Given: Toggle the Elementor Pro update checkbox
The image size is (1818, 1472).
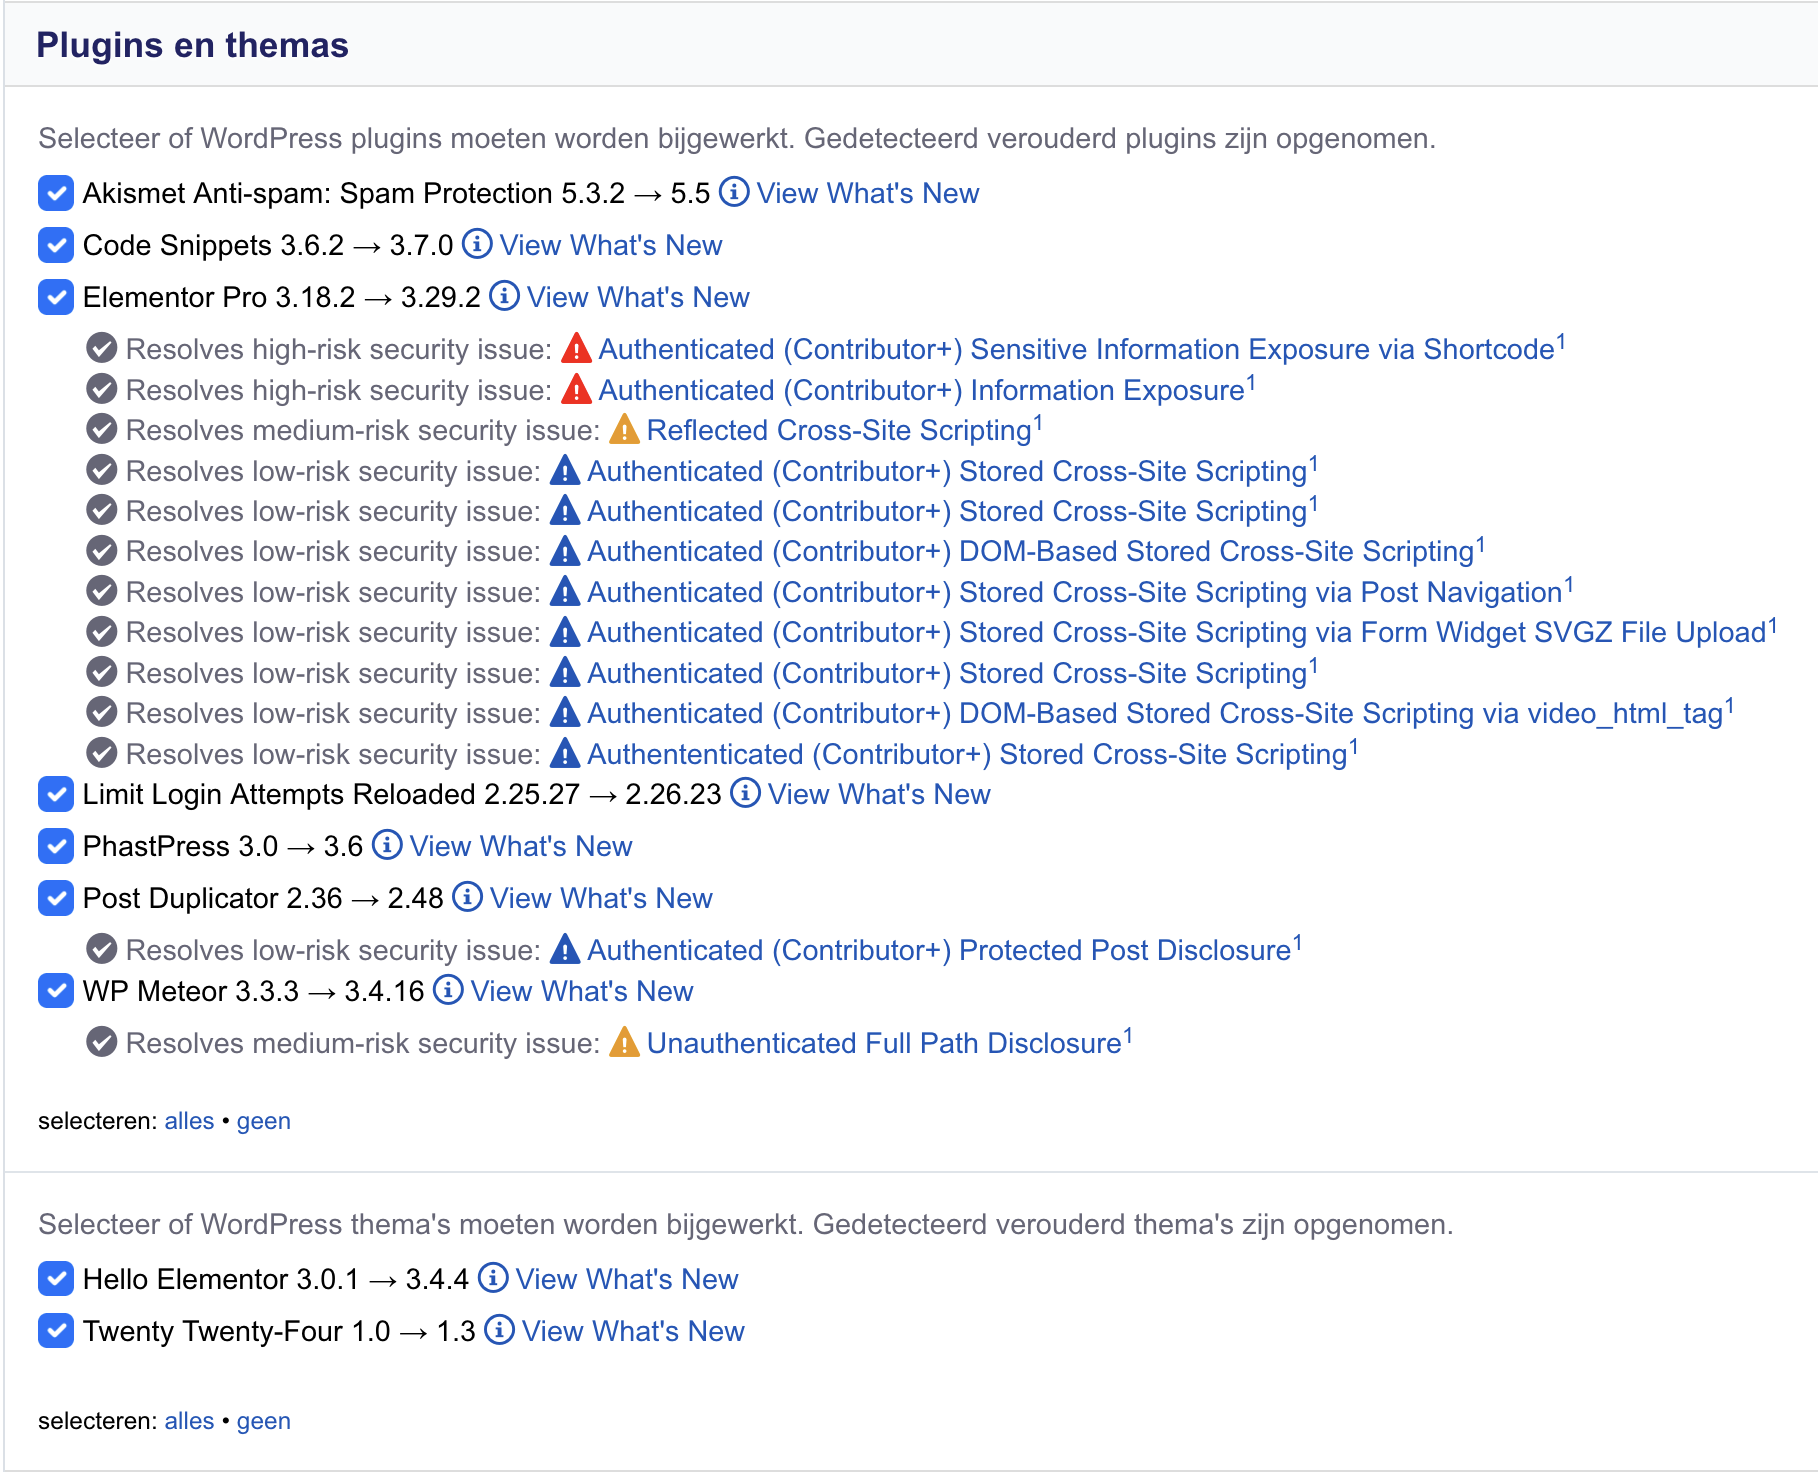Looking at the screenshot, I should 56,297.
